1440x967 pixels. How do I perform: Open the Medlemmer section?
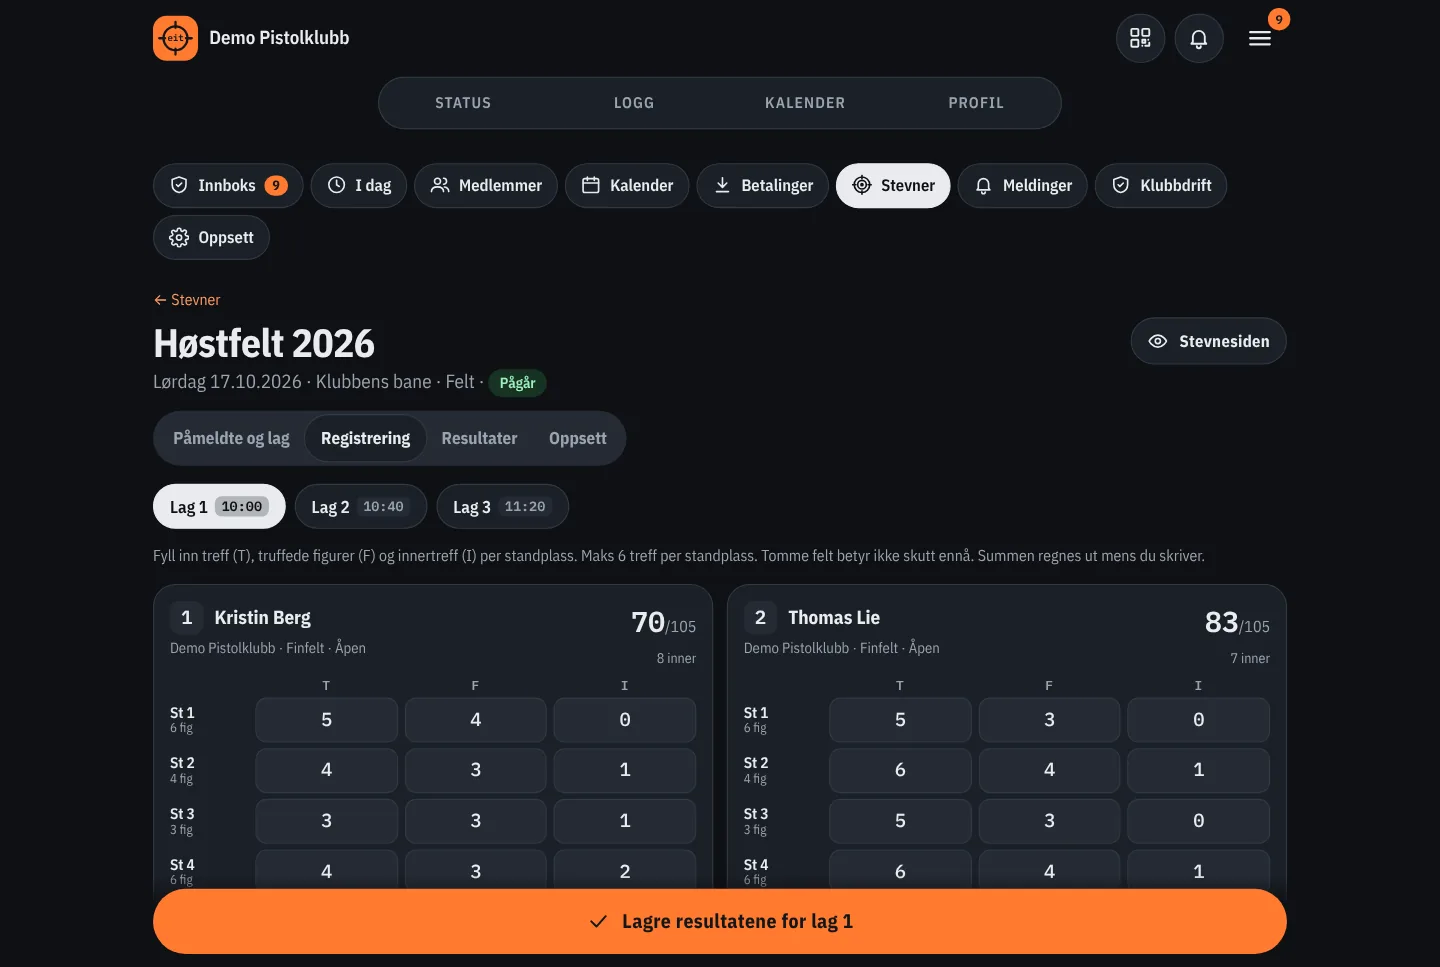pyautogui.click(x=486, y=186)
